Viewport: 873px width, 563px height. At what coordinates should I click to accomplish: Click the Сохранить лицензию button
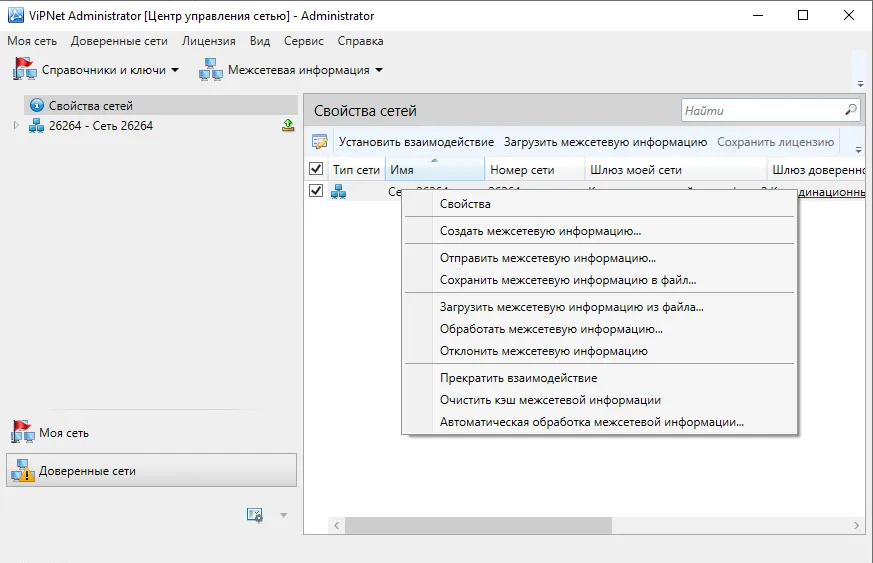tap(776, 142)
